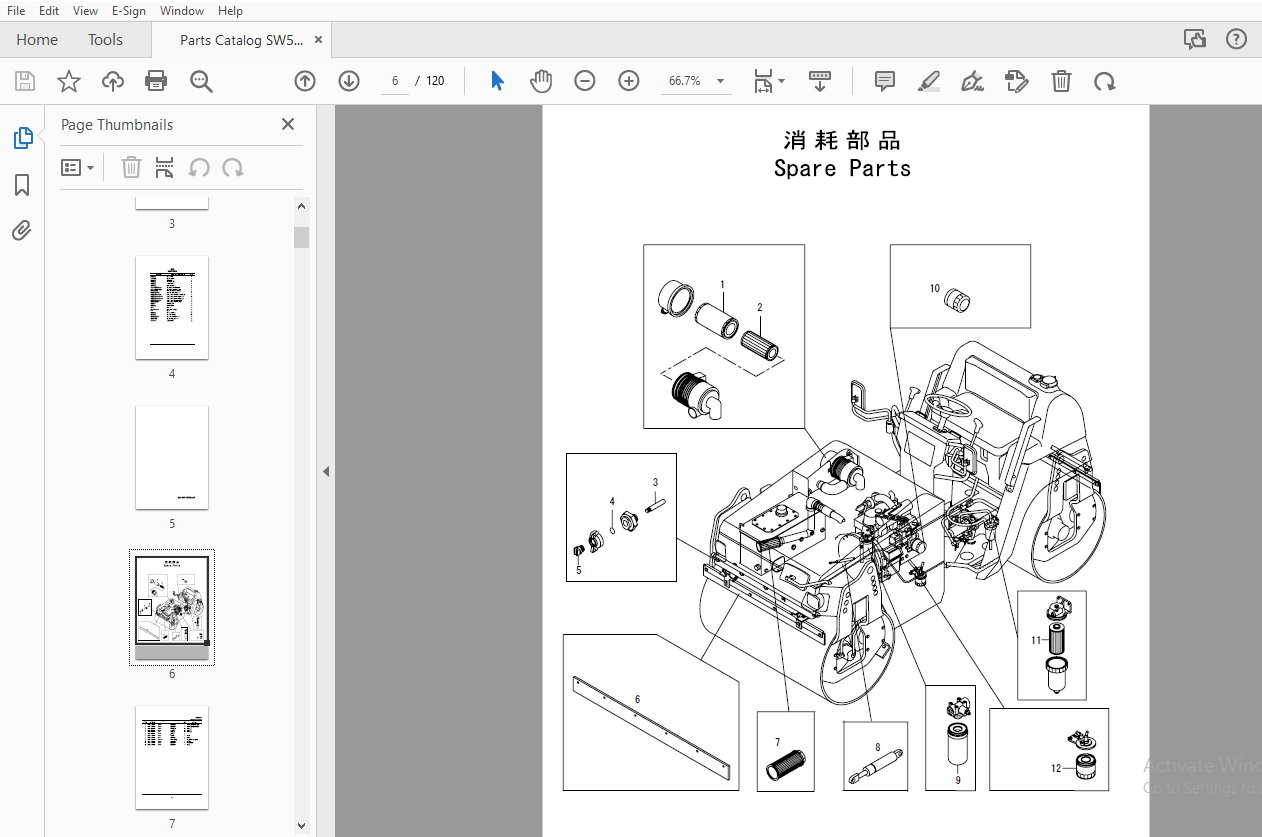
Task: Open fit page options icon
Action: pyautogui.click(x=763, y=81)
